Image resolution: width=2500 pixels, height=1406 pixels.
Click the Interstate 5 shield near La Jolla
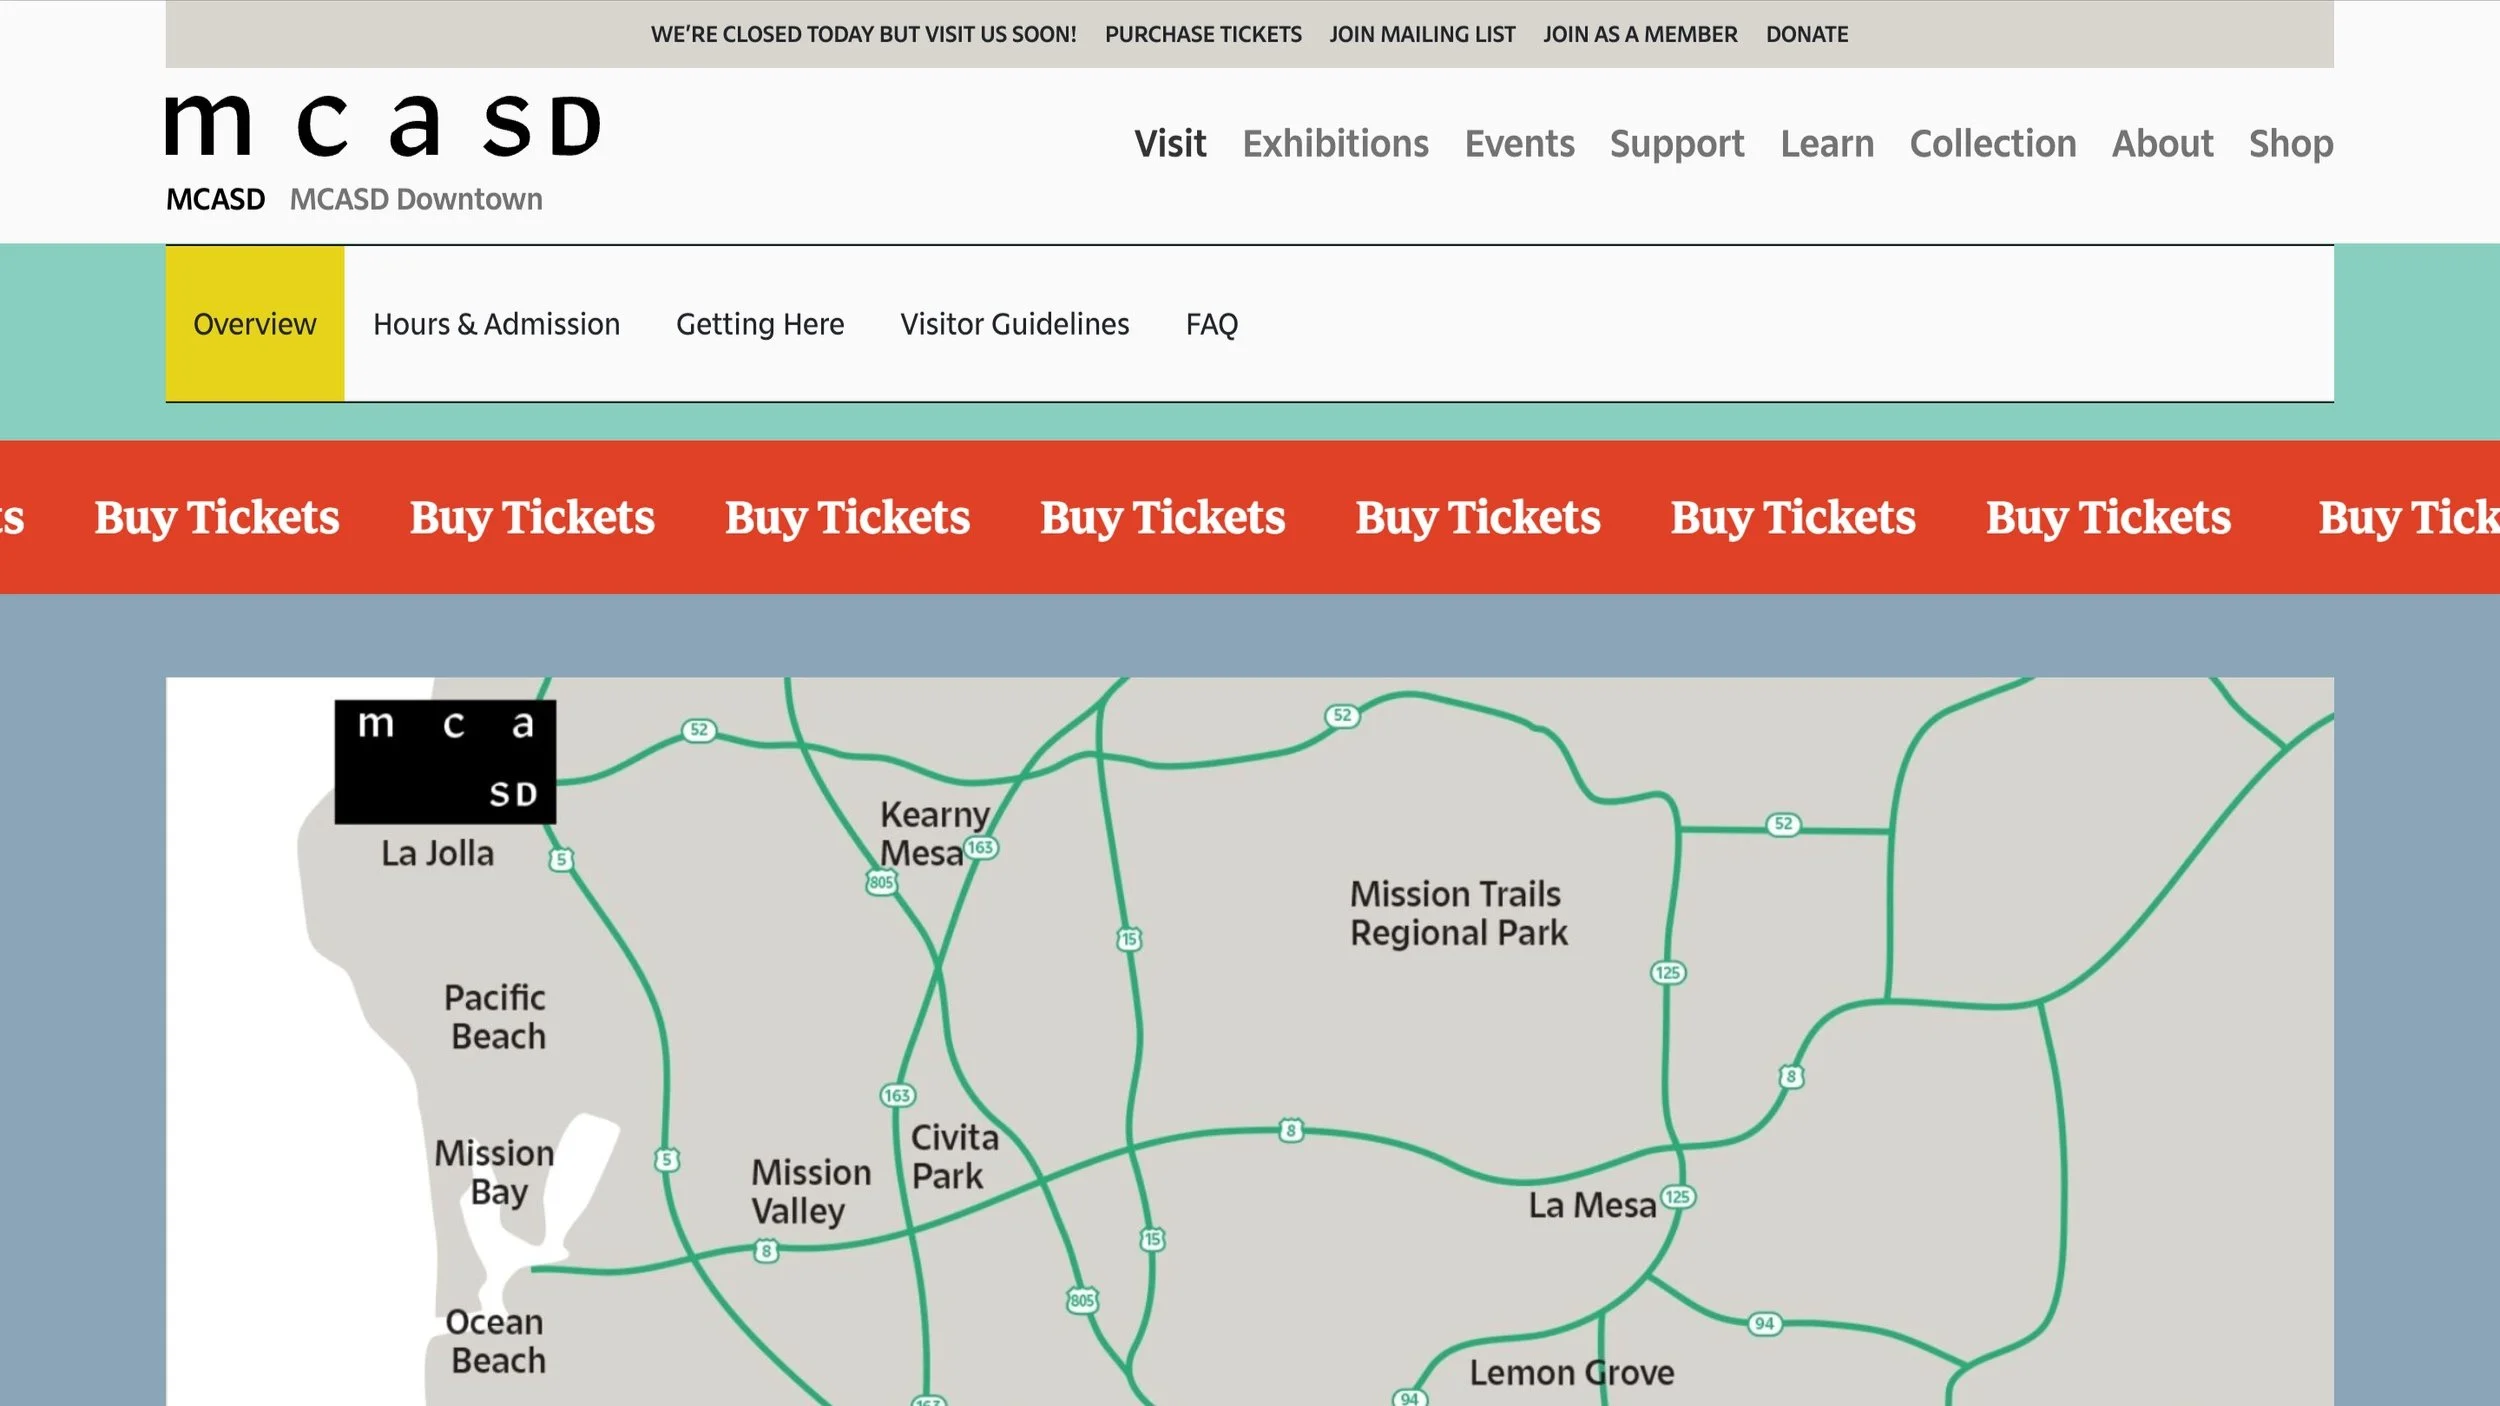[x=561, y=859]
